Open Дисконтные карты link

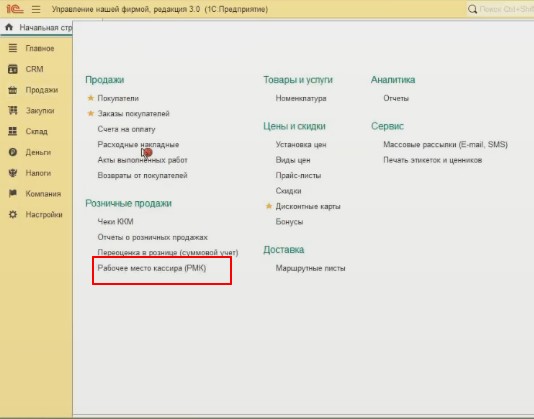click(x=308, y=206)
